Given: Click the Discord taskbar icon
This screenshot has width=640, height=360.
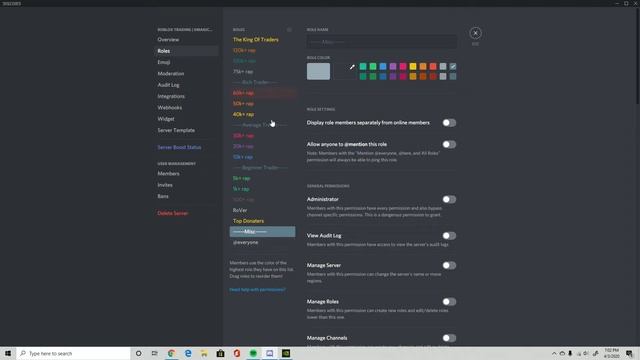Looking at the screenshot, I should [x=269, y=353].
